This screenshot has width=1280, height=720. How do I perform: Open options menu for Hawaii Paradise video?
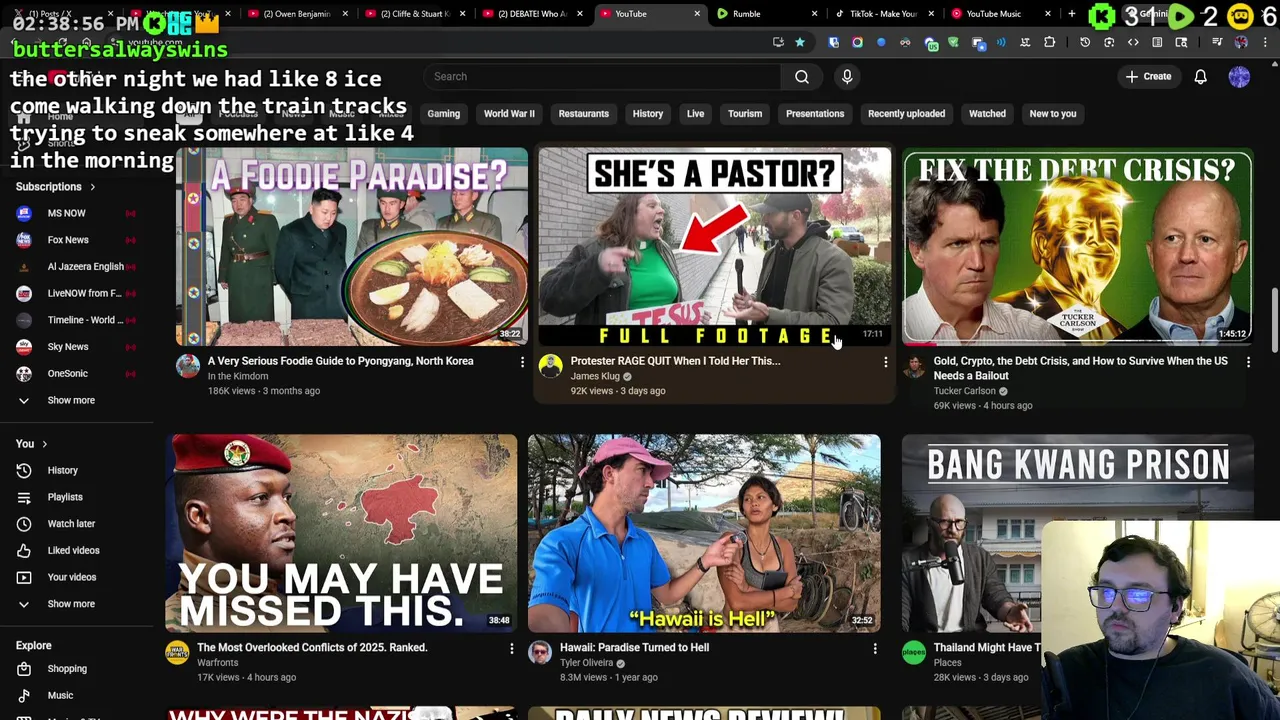[874, 649]
